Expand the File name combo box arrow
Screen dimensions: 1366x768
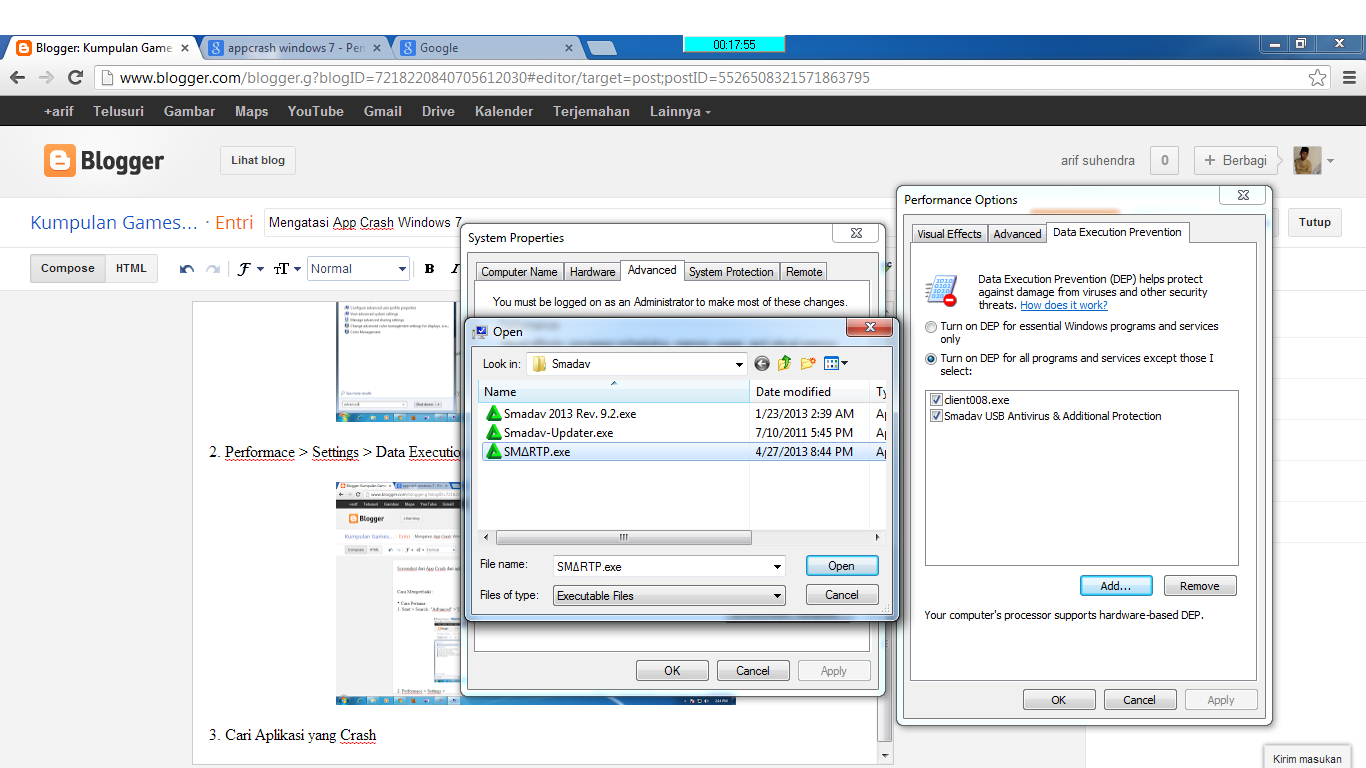777,567
